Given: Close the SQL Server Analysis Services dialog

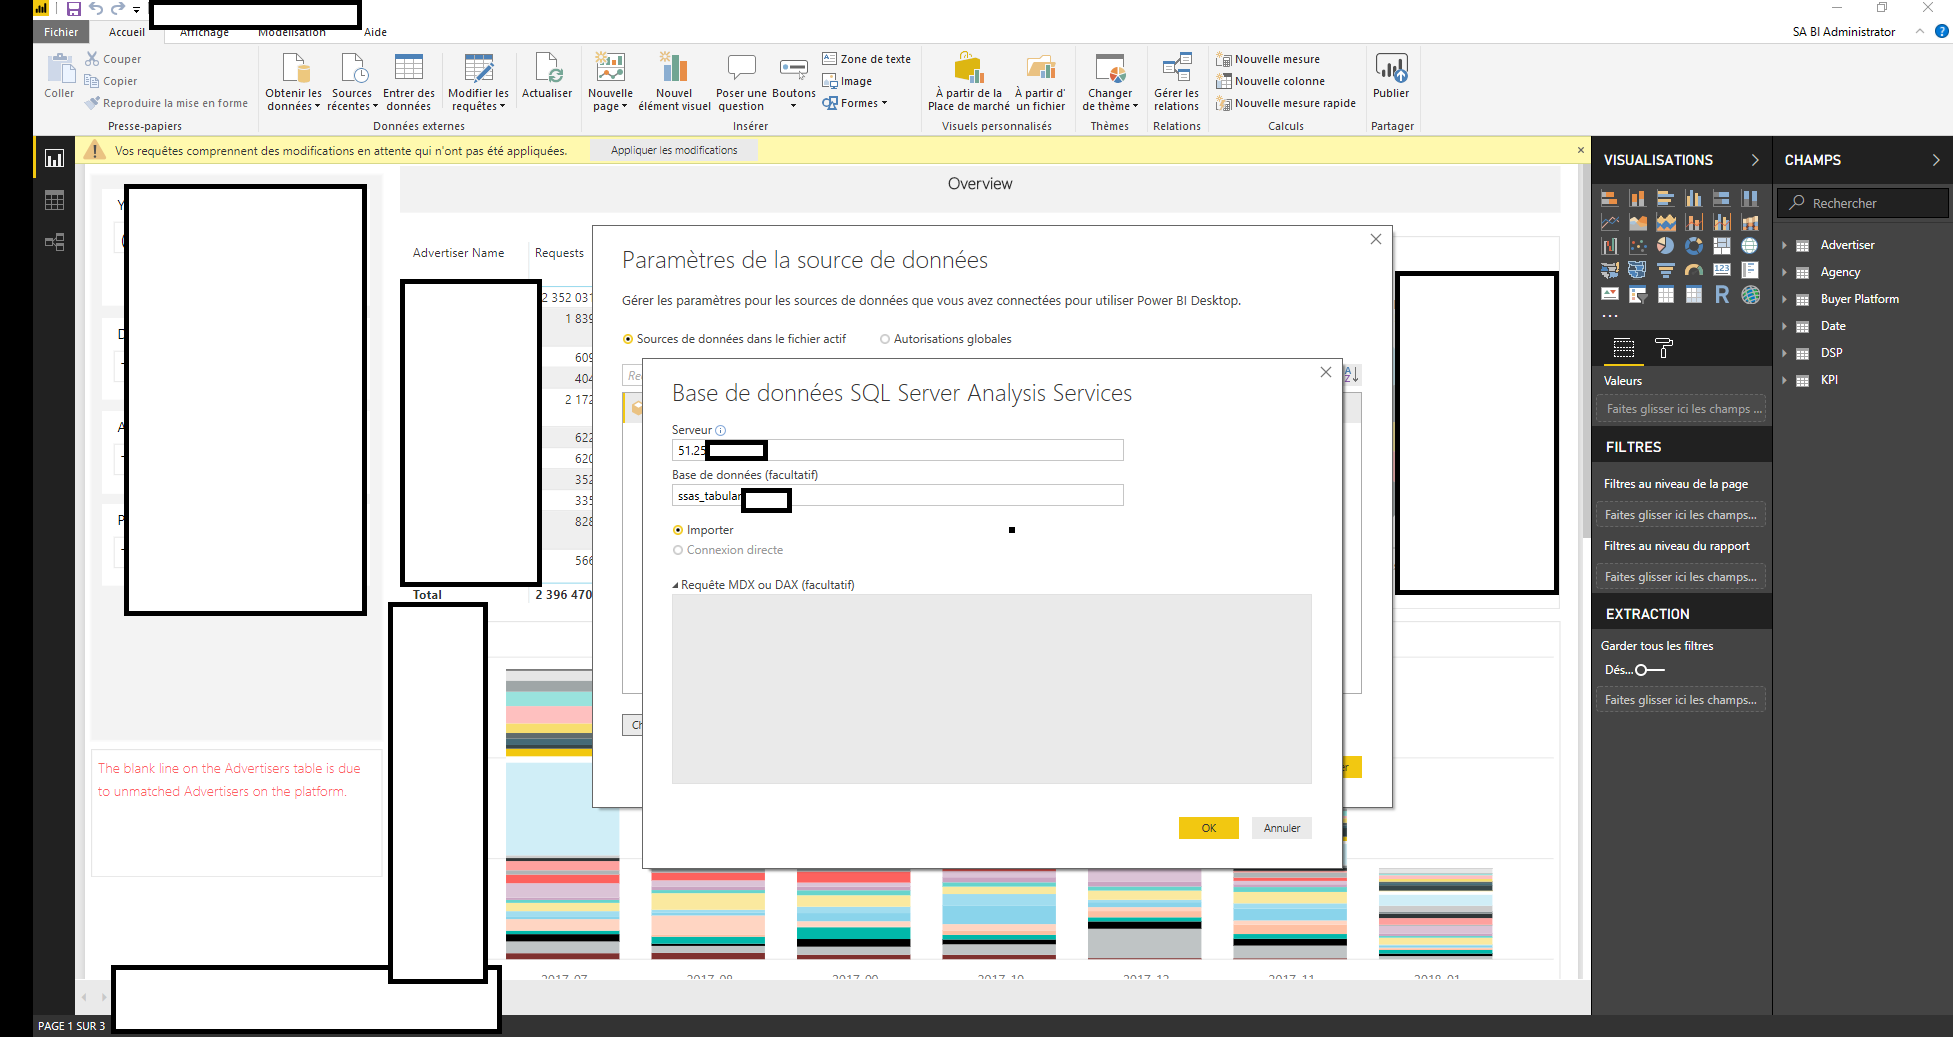Looking at the screenshot, I should pos(1325,372).
